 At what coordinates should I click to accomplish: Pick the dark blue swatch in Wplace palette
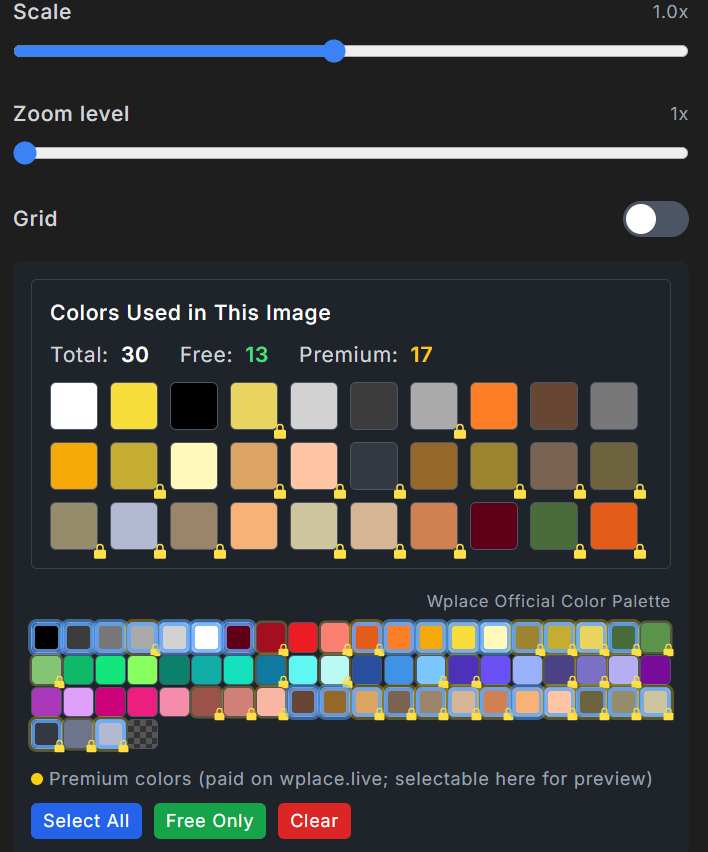pos(367,669)
